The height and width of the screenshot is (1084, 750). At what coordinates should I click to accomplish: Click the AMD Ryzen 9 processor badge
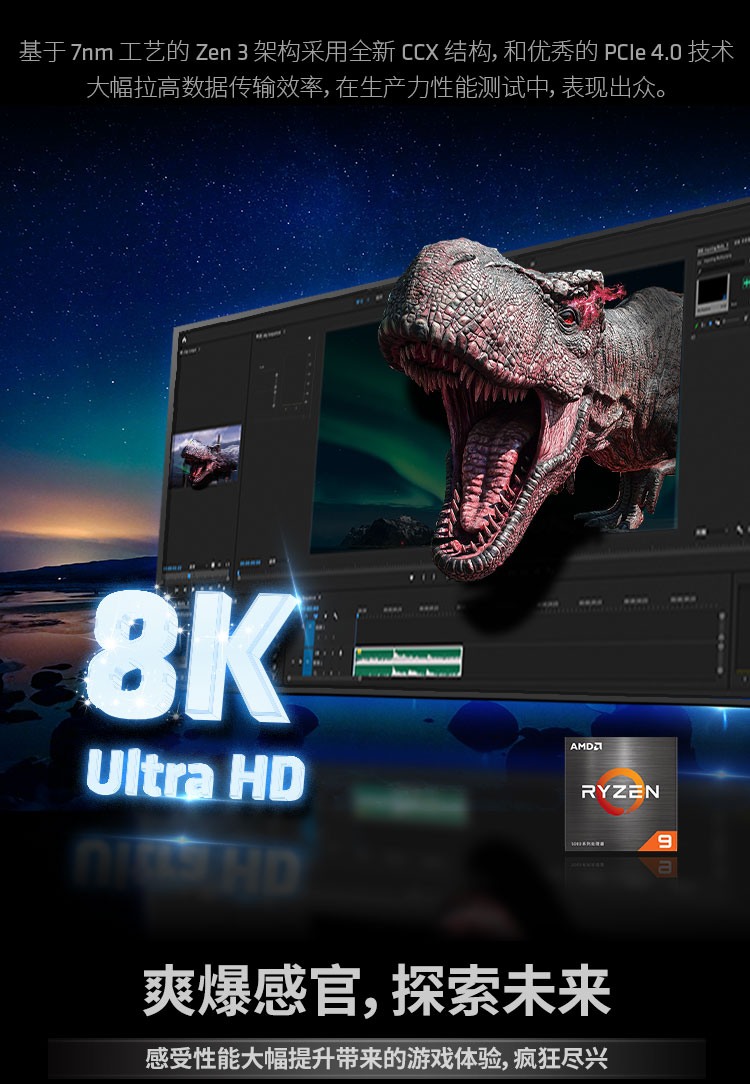[x=621, y=794]
